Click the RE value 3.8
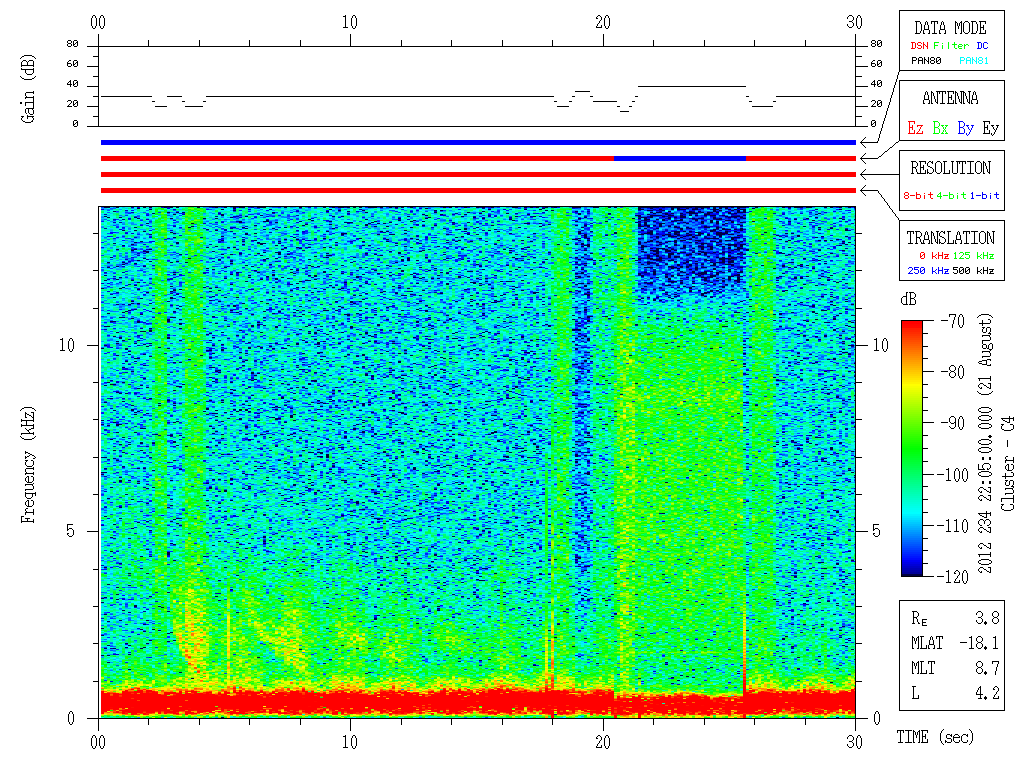 pos(987,618)
